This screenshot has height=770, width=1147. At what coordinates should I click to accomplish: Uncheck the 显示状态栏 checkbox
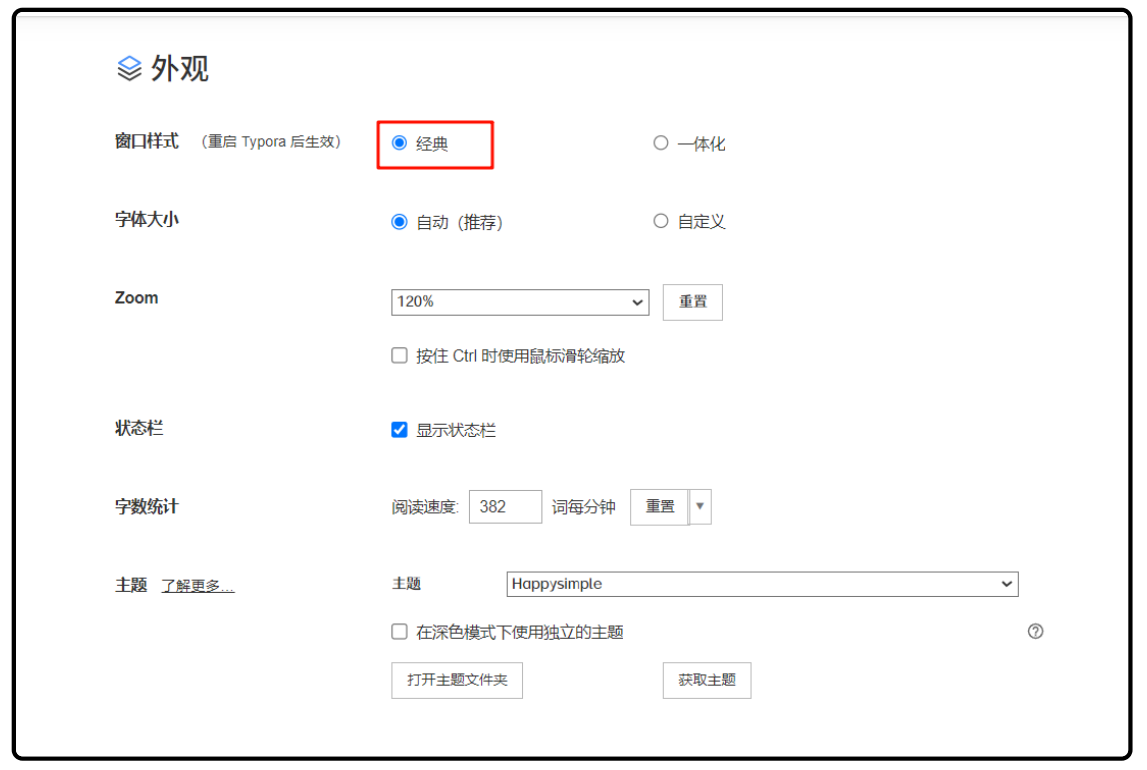399,430
